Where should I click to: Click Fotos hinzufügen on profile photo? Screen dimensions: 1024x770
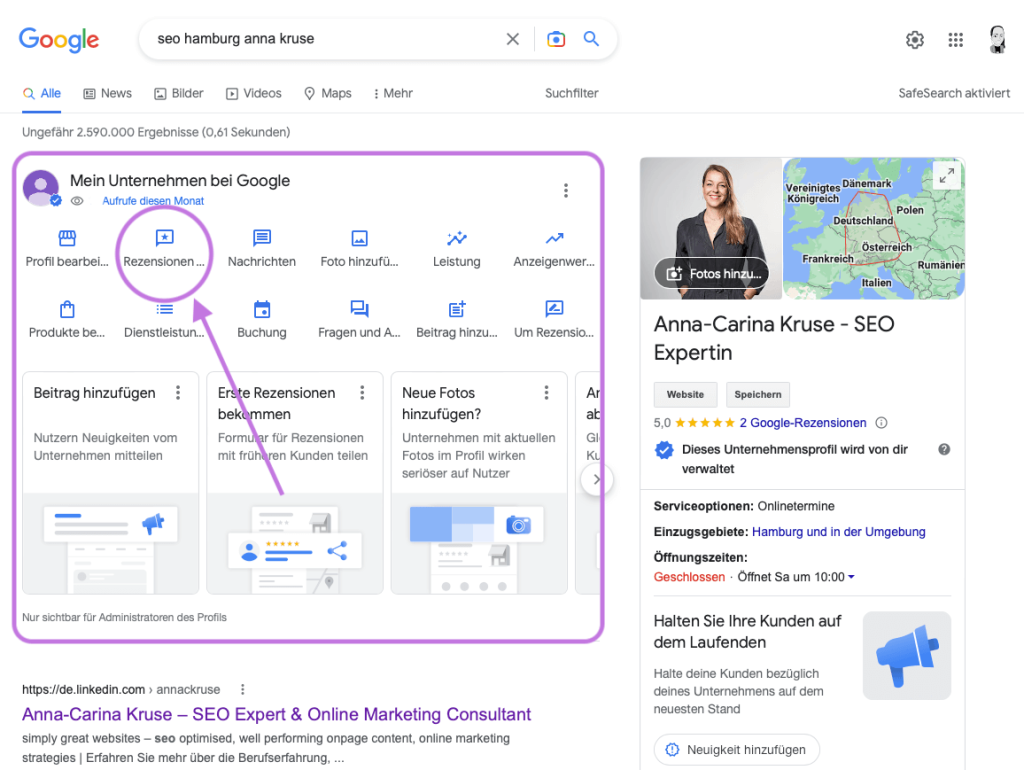[712, 274]
